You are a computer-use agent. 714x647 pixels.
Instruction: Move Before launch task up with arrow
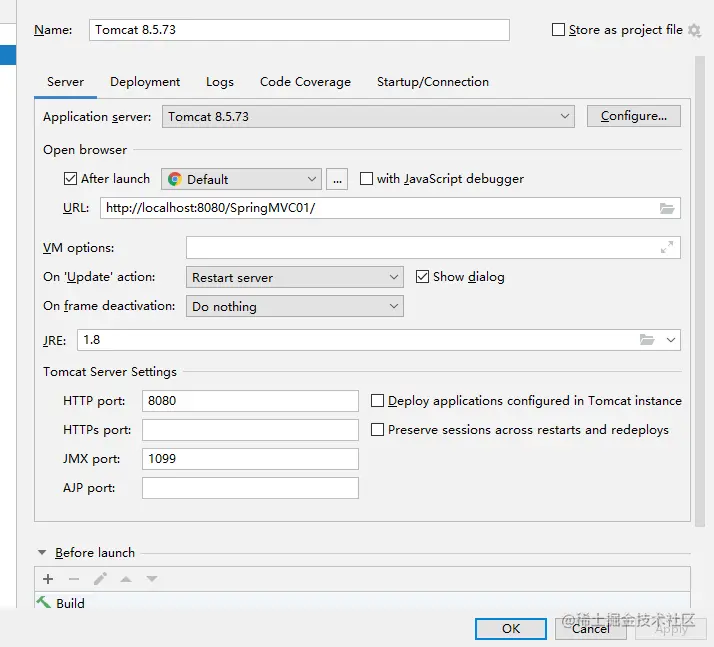[126, 579]
